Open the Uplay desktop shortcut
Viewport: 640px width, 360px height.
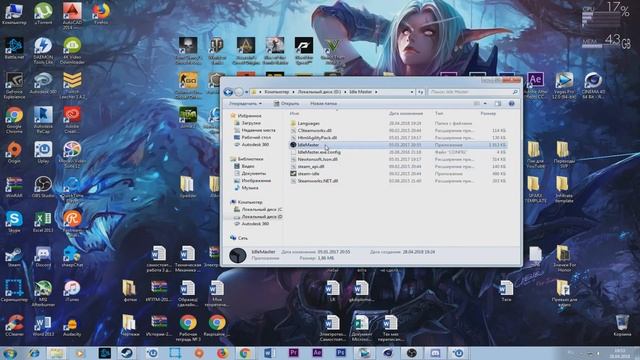click(43, 153)
